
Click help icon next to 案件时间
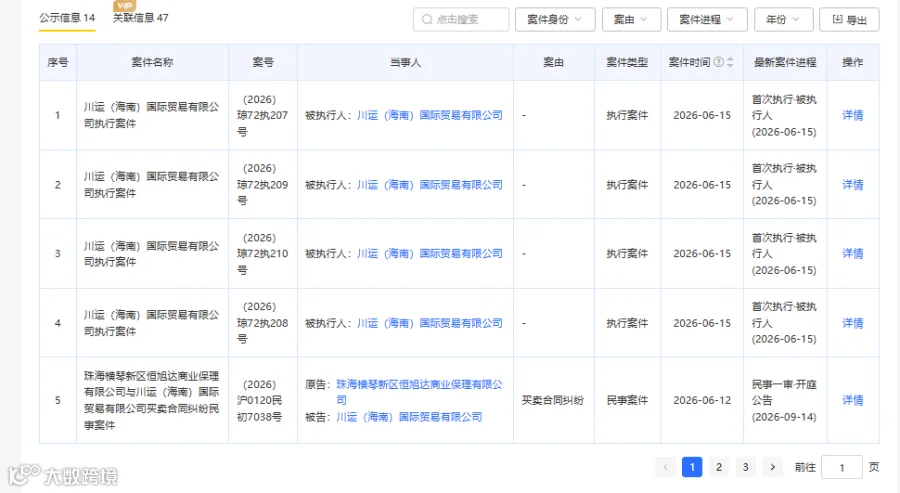pyautogui.click(x=718, y=62)
